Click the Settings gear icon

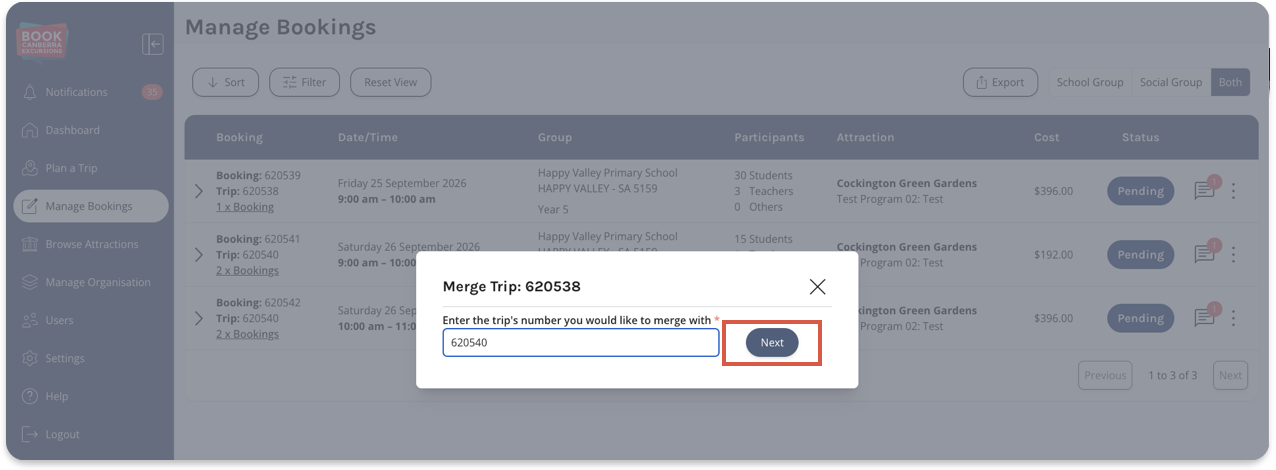[30, 358]
